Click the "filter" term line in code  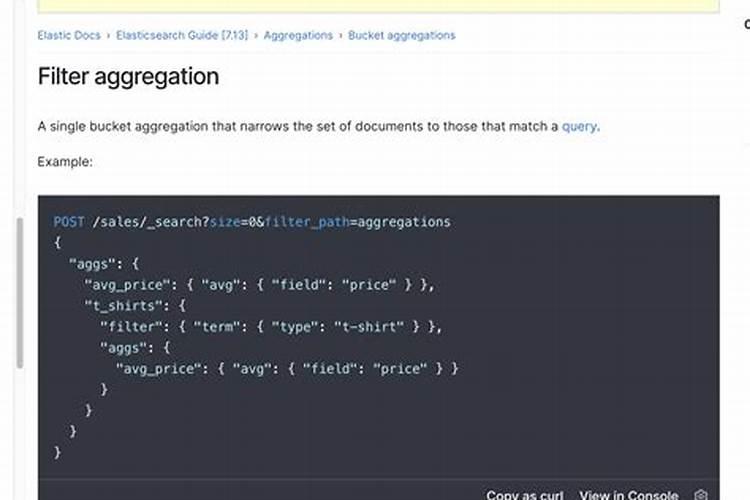point(271,327)
